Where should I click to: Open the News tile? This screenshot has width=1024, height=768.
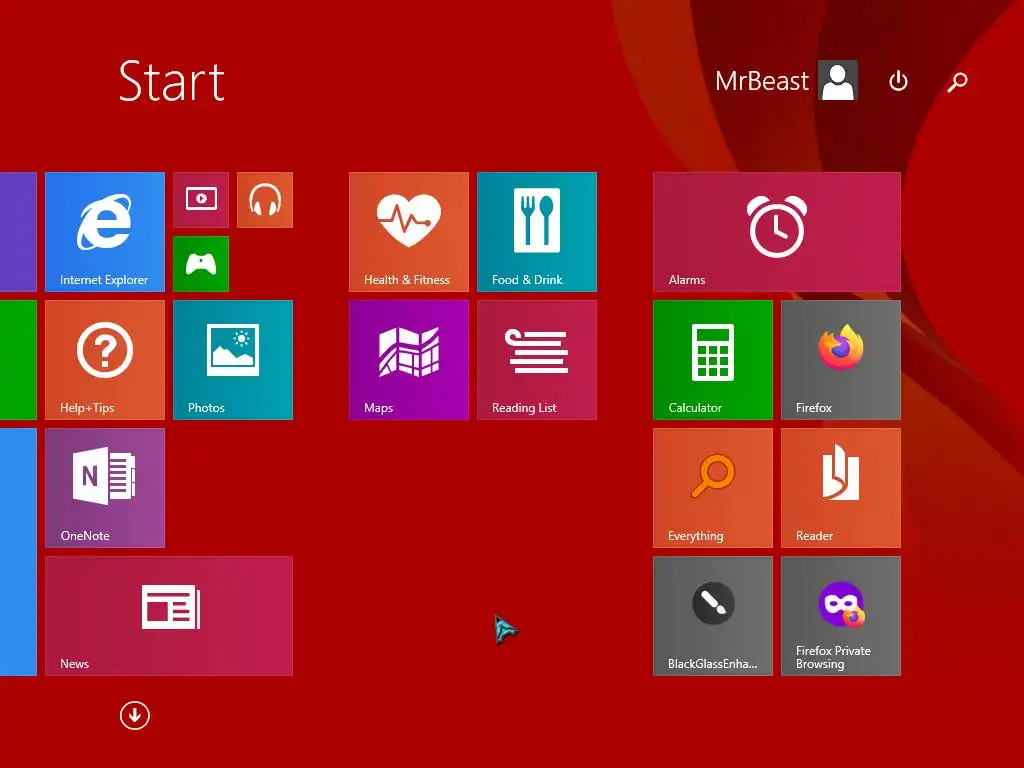tap(168, 616)
